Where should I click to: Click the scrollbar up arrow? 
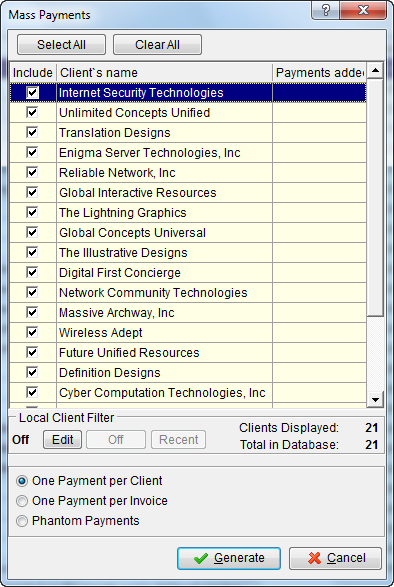pos(375,70)
